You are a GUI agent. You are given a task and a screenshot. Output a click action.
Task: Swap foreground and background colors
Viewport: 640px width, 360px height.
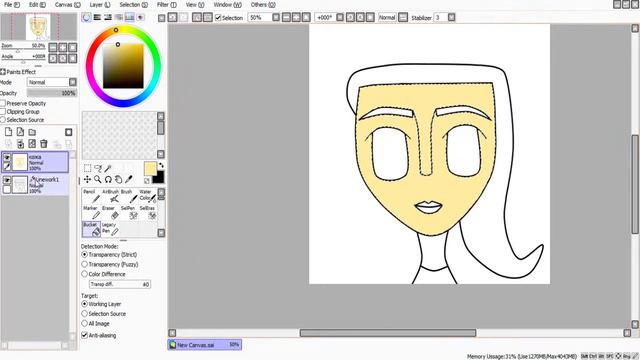tap(161, 165)
